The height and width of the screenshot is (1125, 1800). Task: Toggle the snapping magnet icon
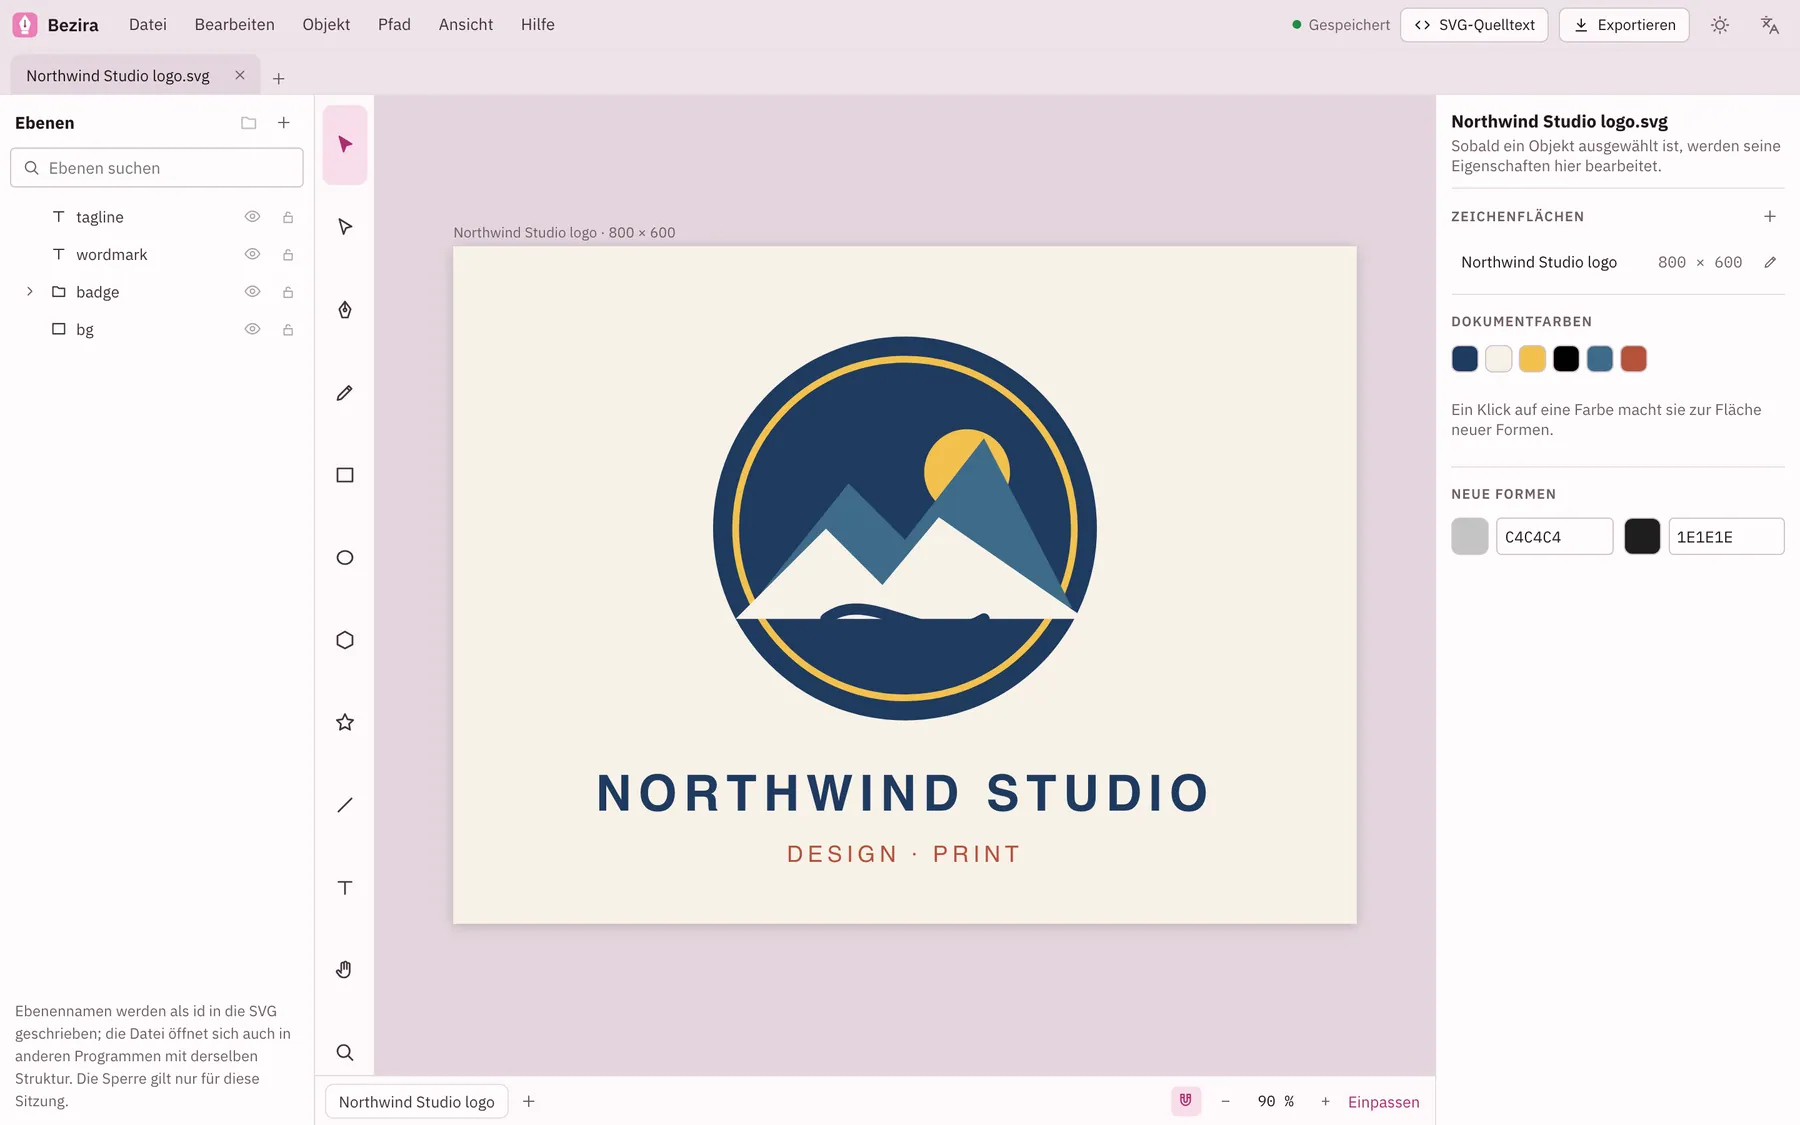tap(1186, 1101)
